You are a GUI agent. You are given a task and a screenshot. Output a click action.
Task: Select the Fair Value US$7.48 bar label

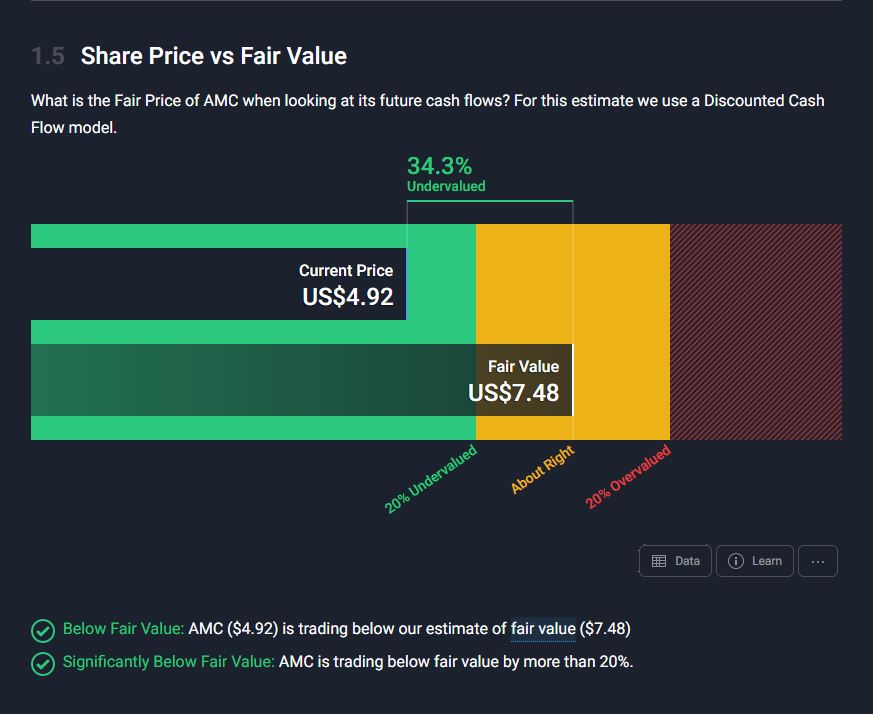click(x=514, y=381)
